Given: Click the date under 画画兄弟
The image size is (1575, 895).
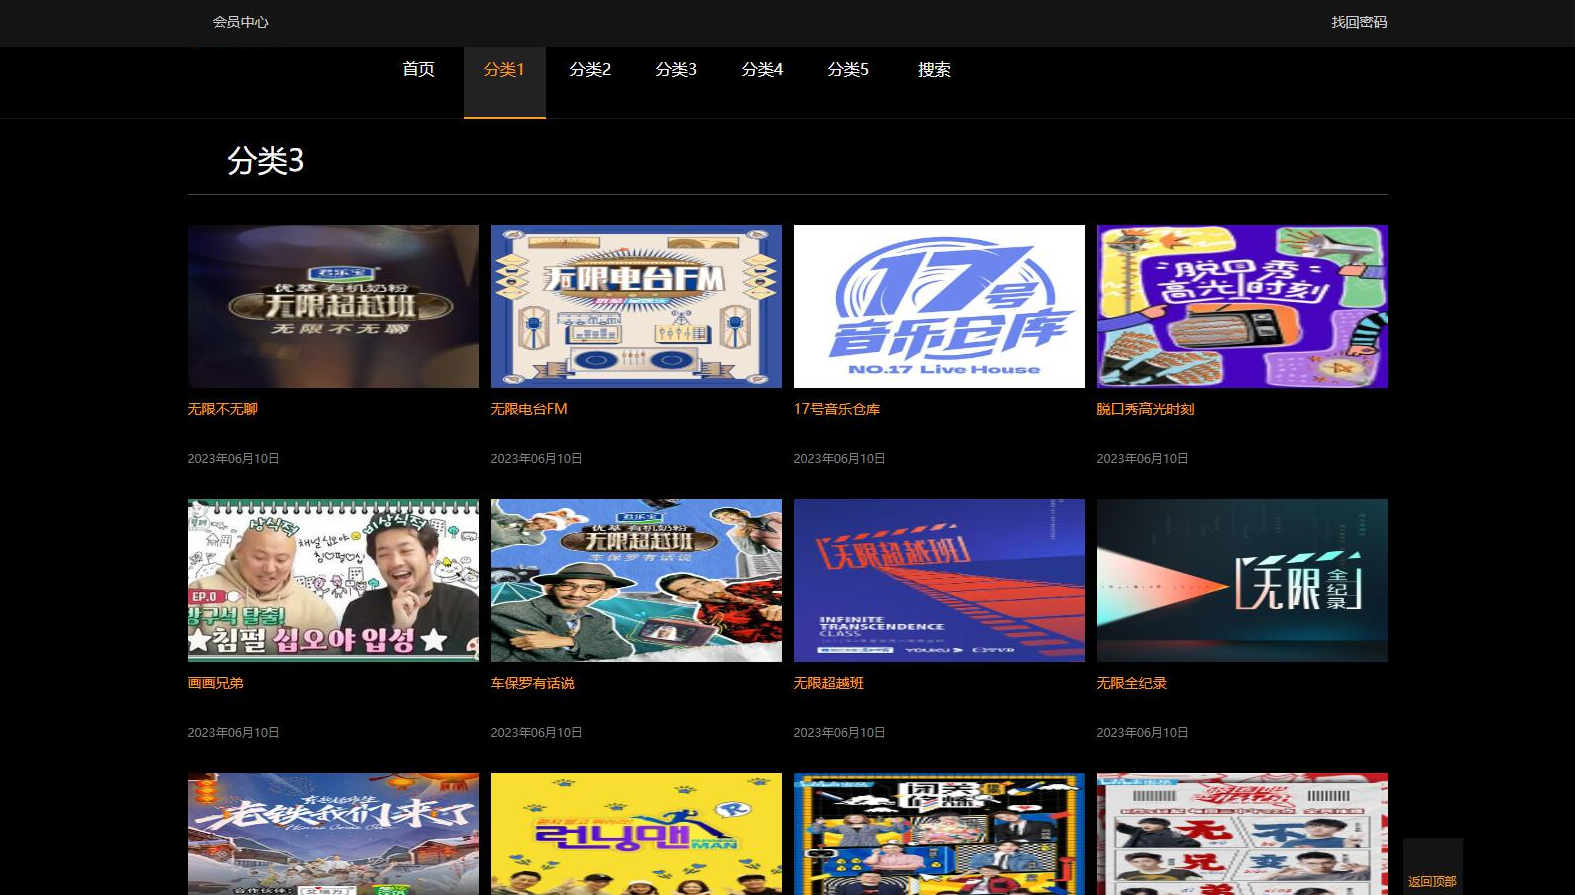Looking at the screenshot, I should [x=233, y=732].
